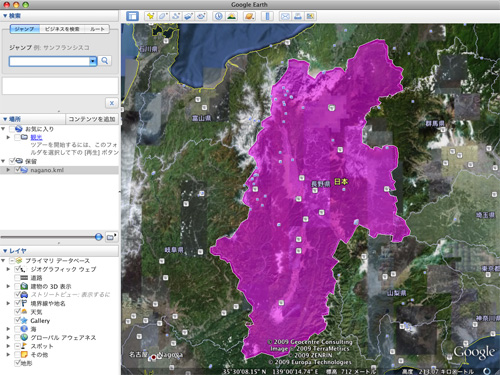
Task: Show the ruler measurement tool
Action: (267, 16)
